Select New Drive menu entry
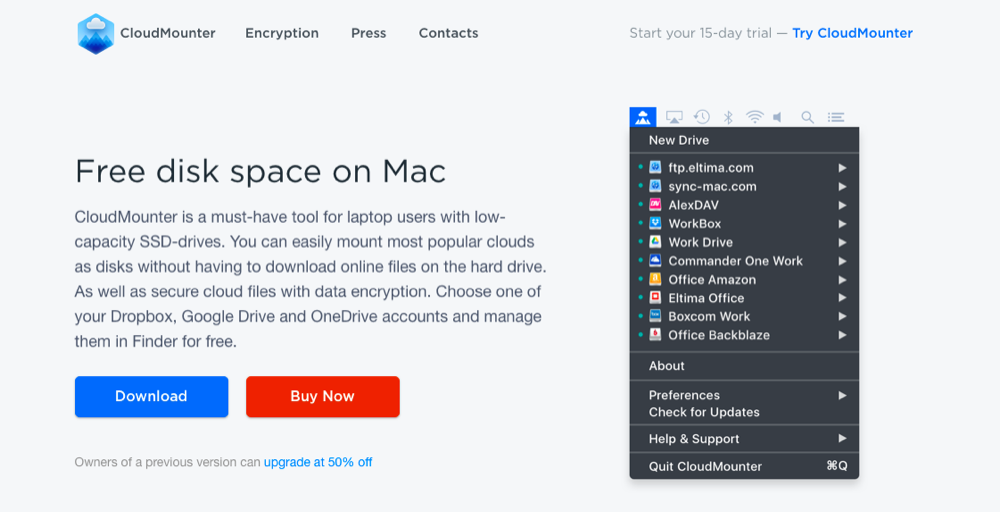The height and width of the screenshot is (512, 1000). 744,140
